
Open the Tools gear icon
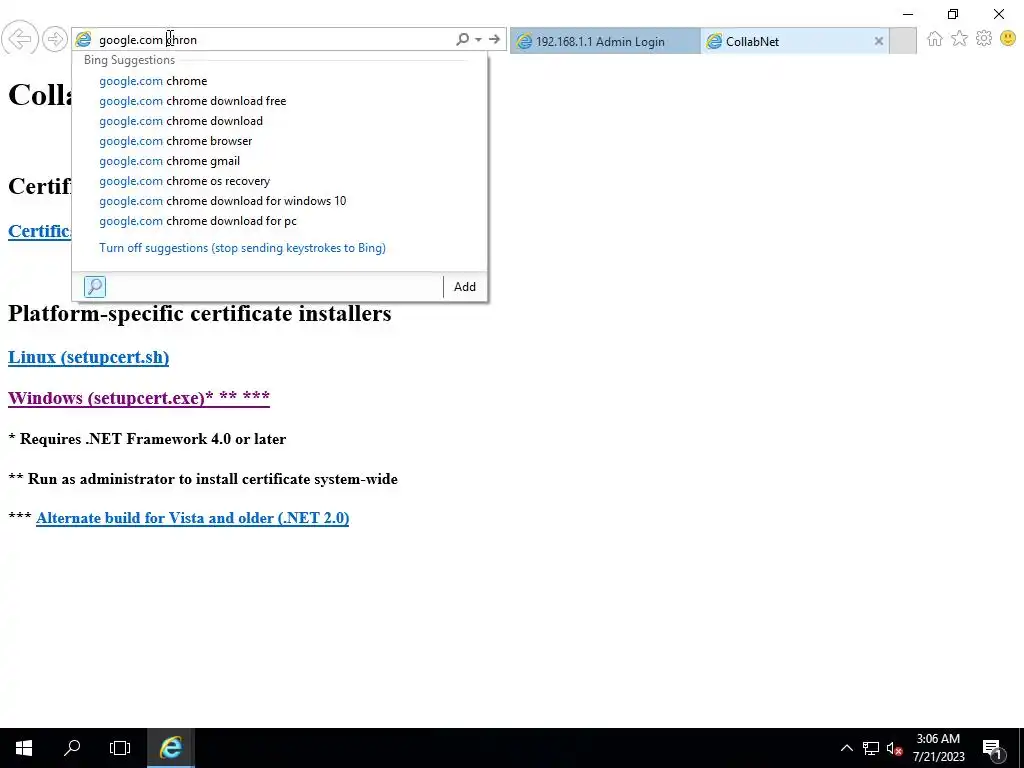click(984, 39)
